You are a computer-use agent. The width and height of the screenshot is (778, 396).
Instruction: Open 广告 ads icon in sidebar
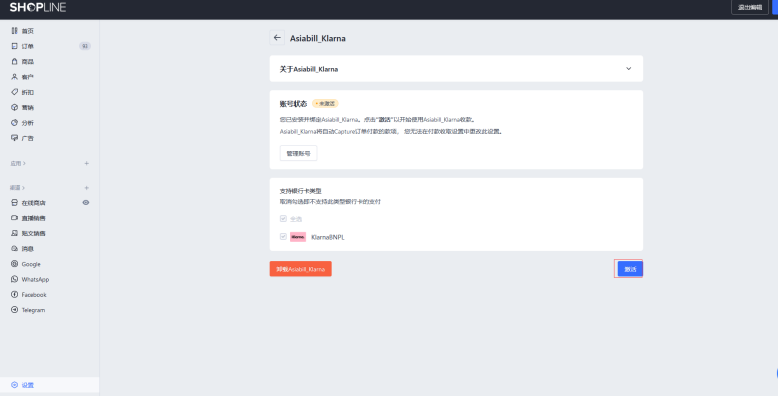tap(14, 138)
